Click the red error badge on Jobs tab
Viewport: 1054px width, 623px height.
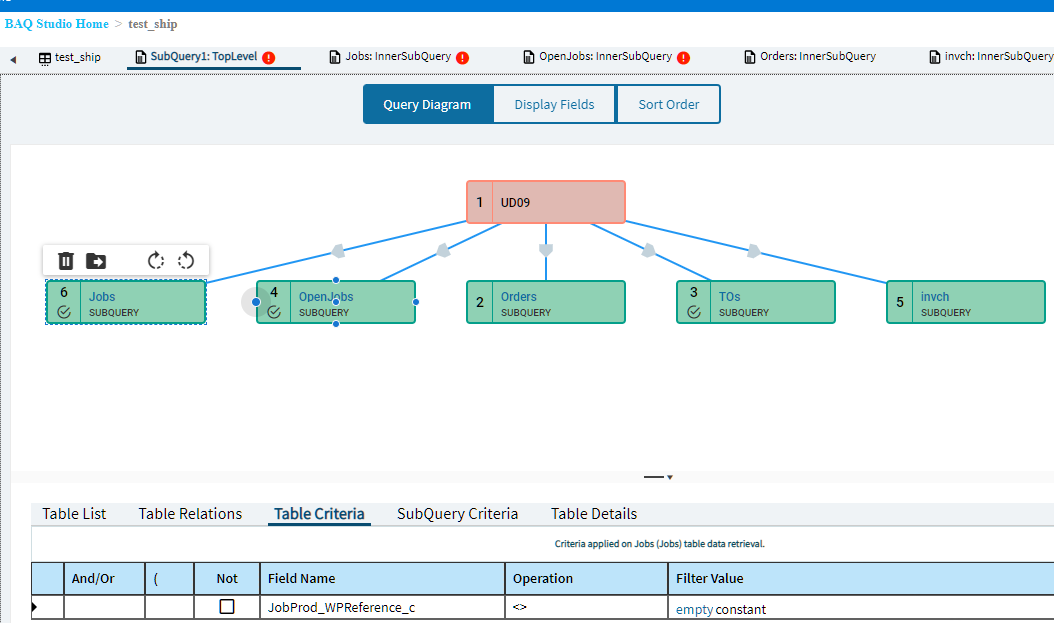(x=462, y=58)
